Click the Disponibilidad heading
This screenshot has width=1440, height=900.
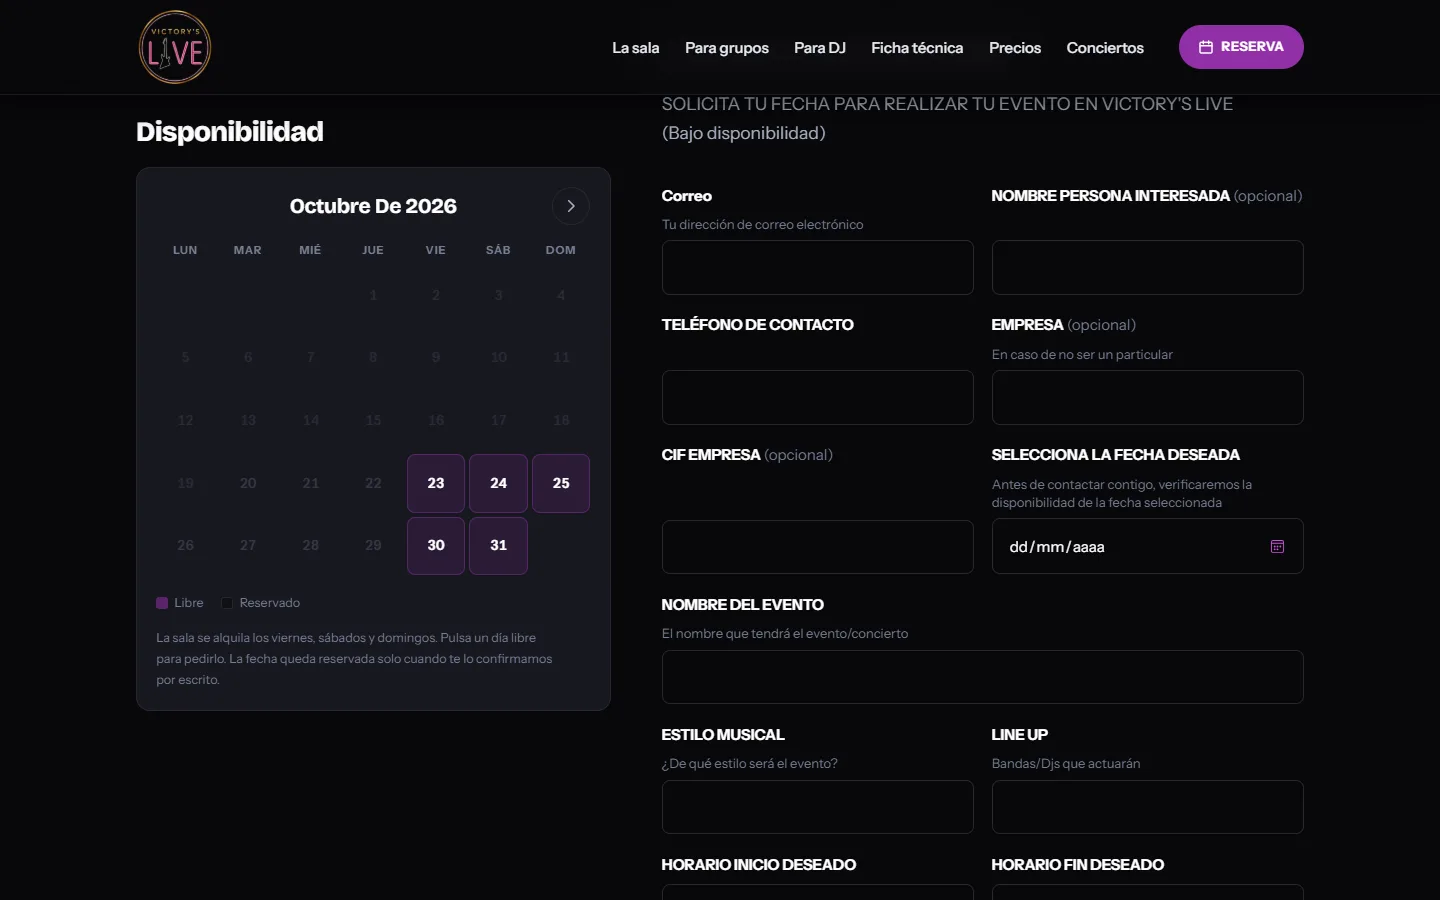(x=230, y=132)
